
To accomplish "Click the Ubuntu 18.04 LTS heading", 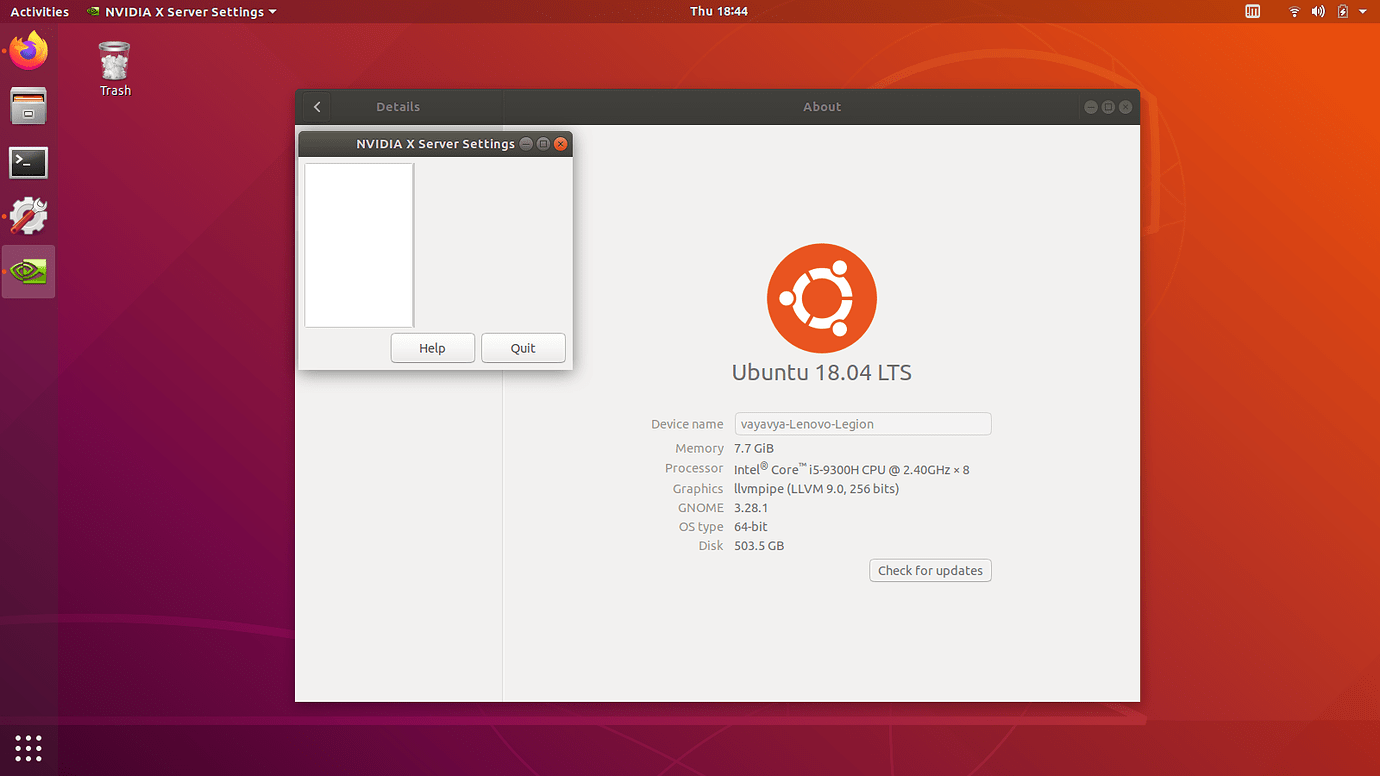I will pyautogui.click(x=822, y=373).
